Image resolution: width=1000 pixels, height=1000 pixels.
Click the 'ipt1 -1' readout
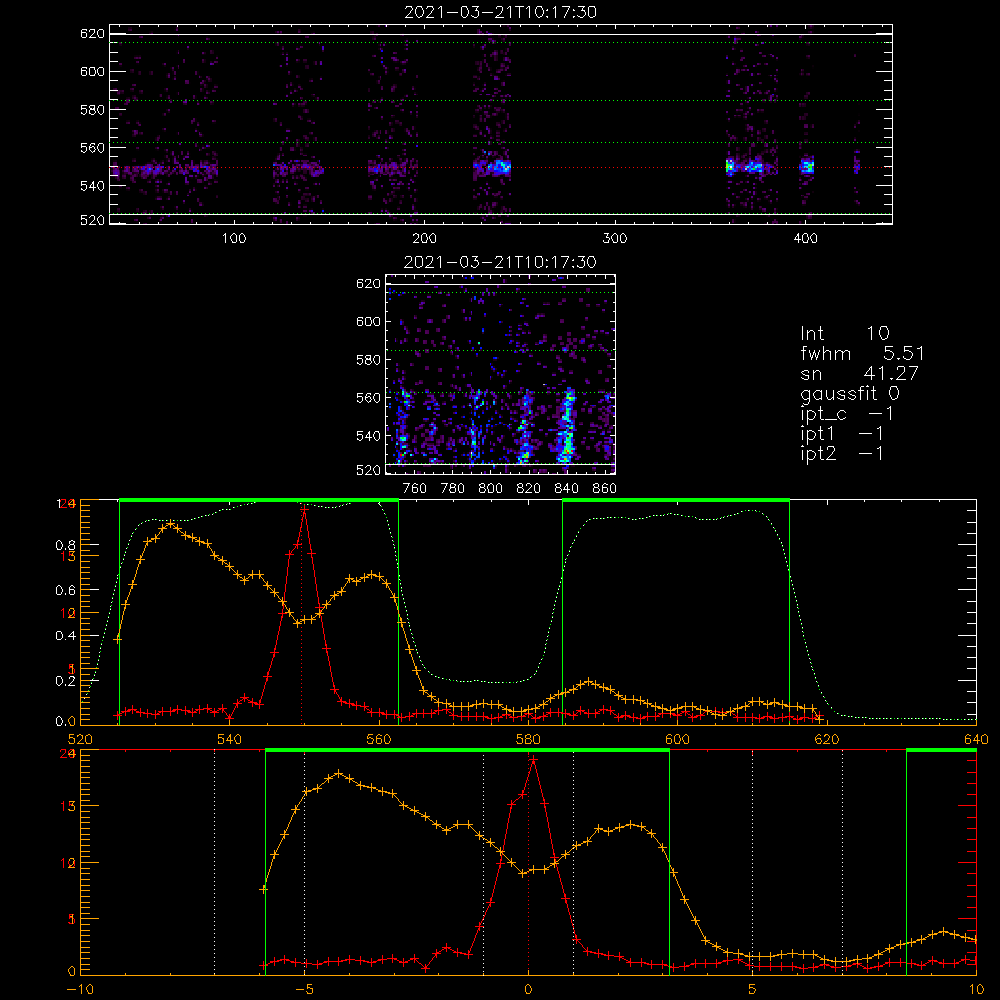[842, 434]
